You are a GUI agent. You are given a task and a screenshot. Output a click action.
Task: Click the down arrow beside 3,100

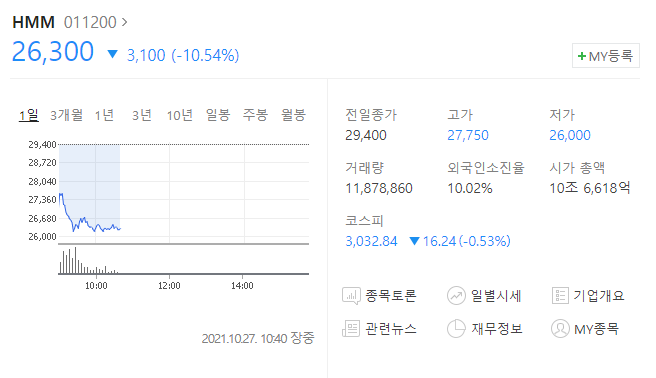pyautogui.click(x=112, y=54)
